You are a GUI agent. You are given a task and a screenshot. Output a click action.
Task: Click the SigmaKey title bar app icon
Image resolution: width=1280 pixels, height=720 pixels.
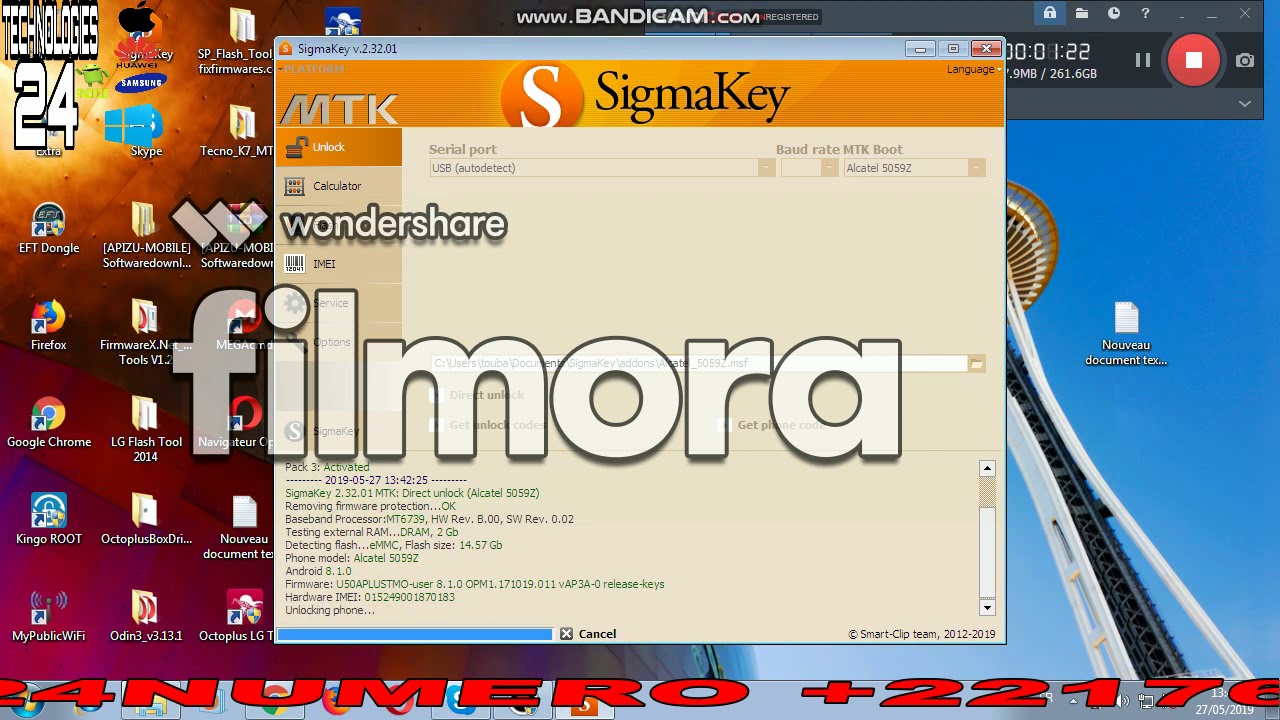coord(286,48)
